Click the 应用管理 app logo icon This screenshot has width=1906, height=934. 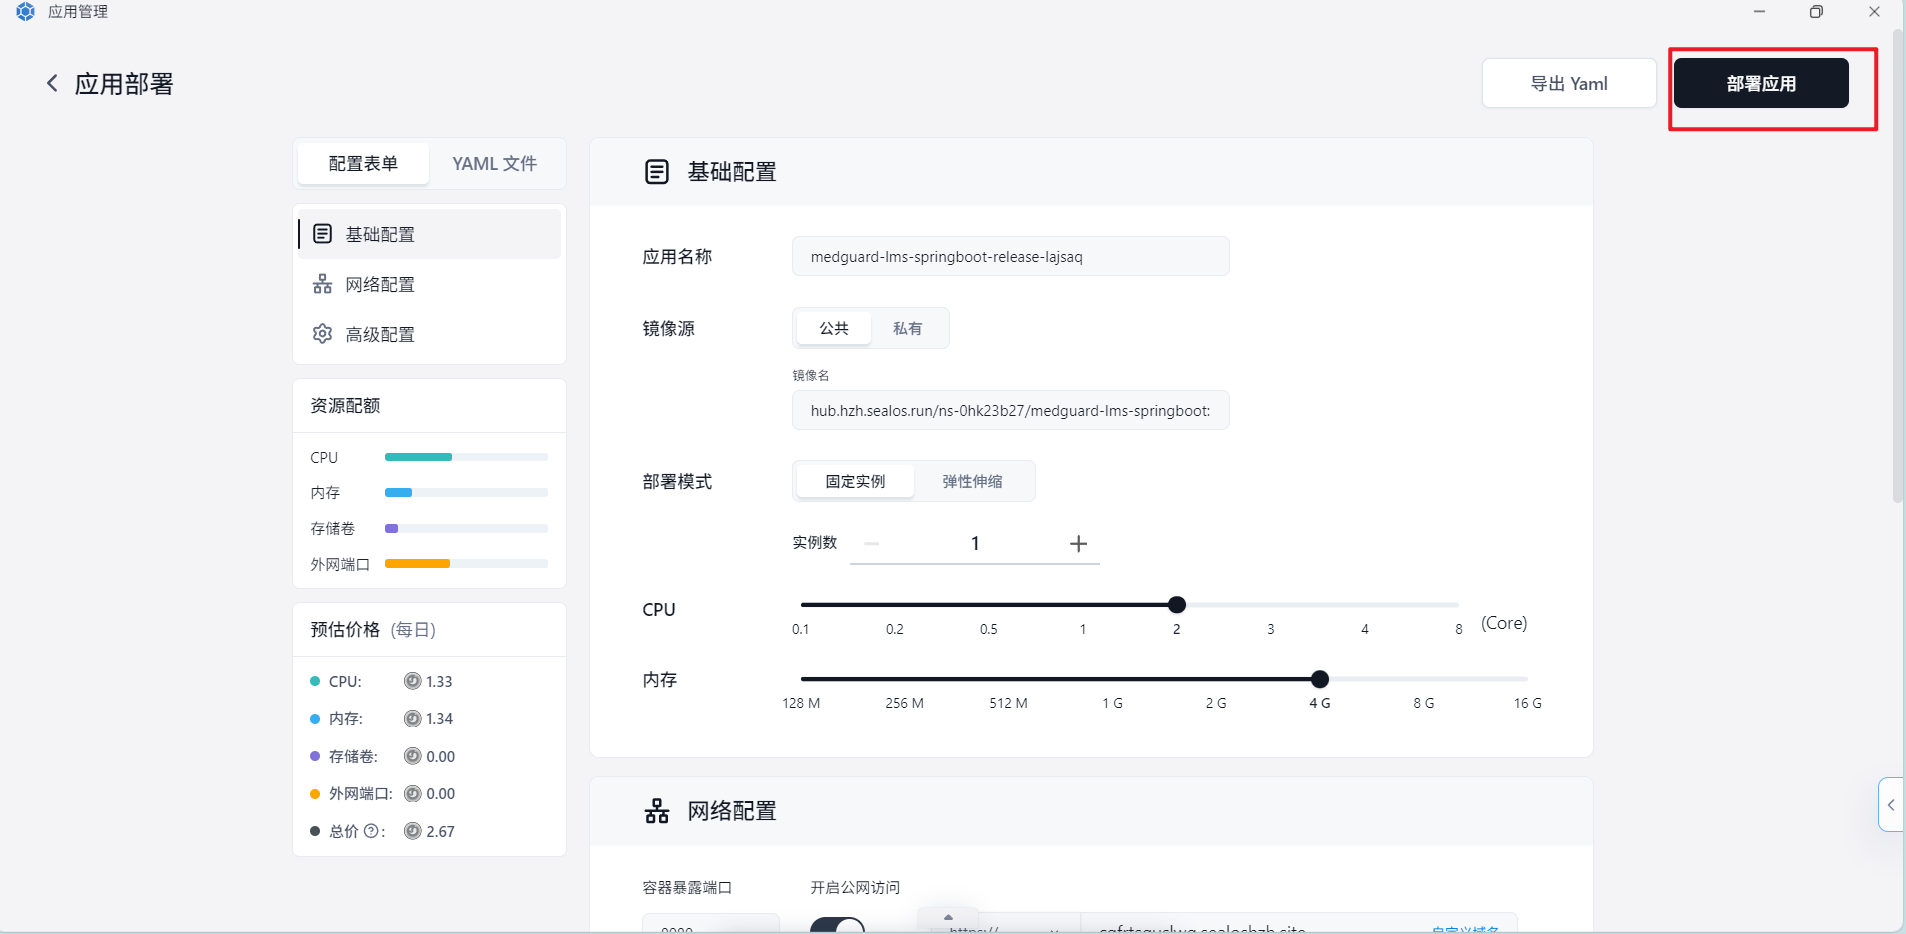(26, 12)
